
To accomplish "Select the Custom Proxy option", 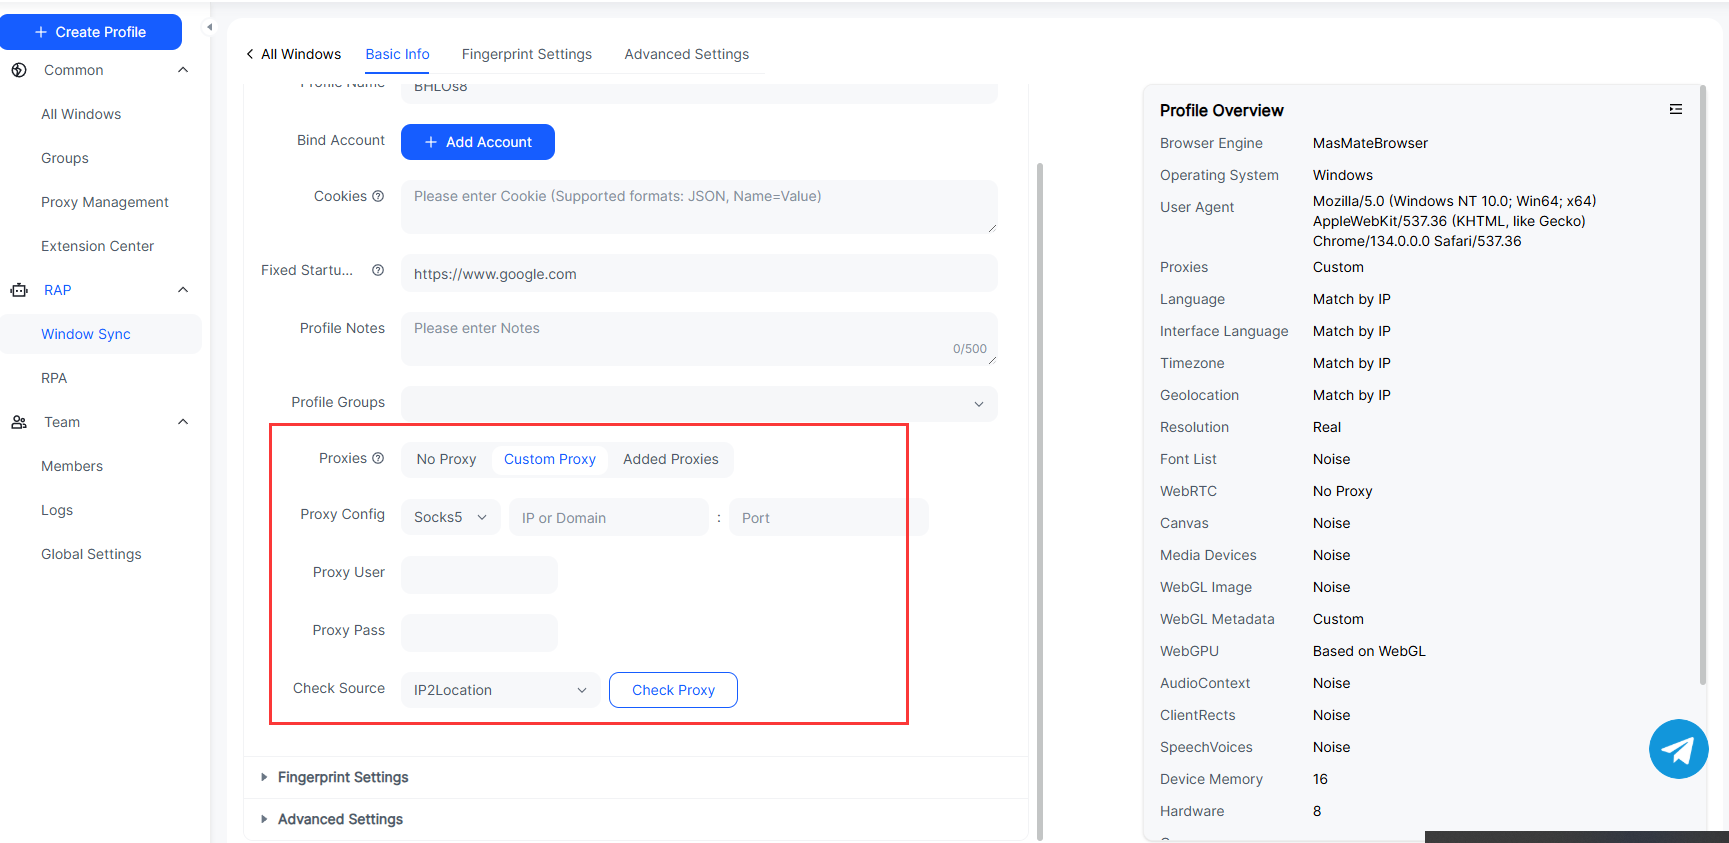I will pyautogui.click(x=549, y=459).
